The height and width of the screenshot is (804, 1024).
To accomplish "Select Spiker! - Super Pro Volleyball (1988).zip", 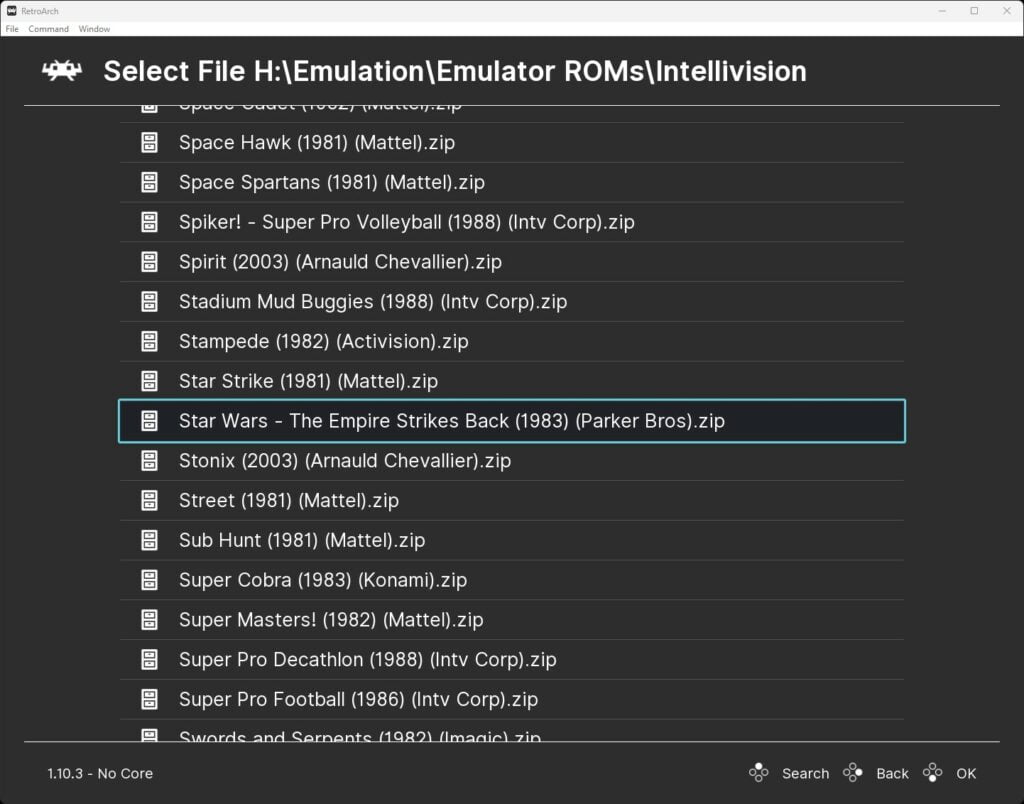I will pyautogui.click(x=512, y=222).
